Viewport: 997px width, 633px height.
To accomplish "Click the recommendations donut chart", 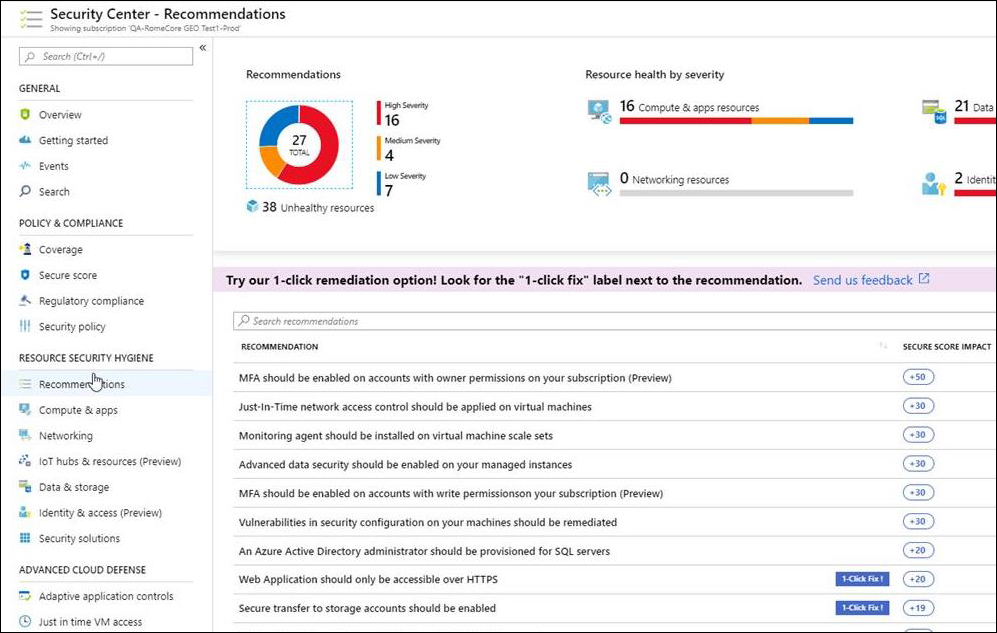I will click(x=299, y=145).
